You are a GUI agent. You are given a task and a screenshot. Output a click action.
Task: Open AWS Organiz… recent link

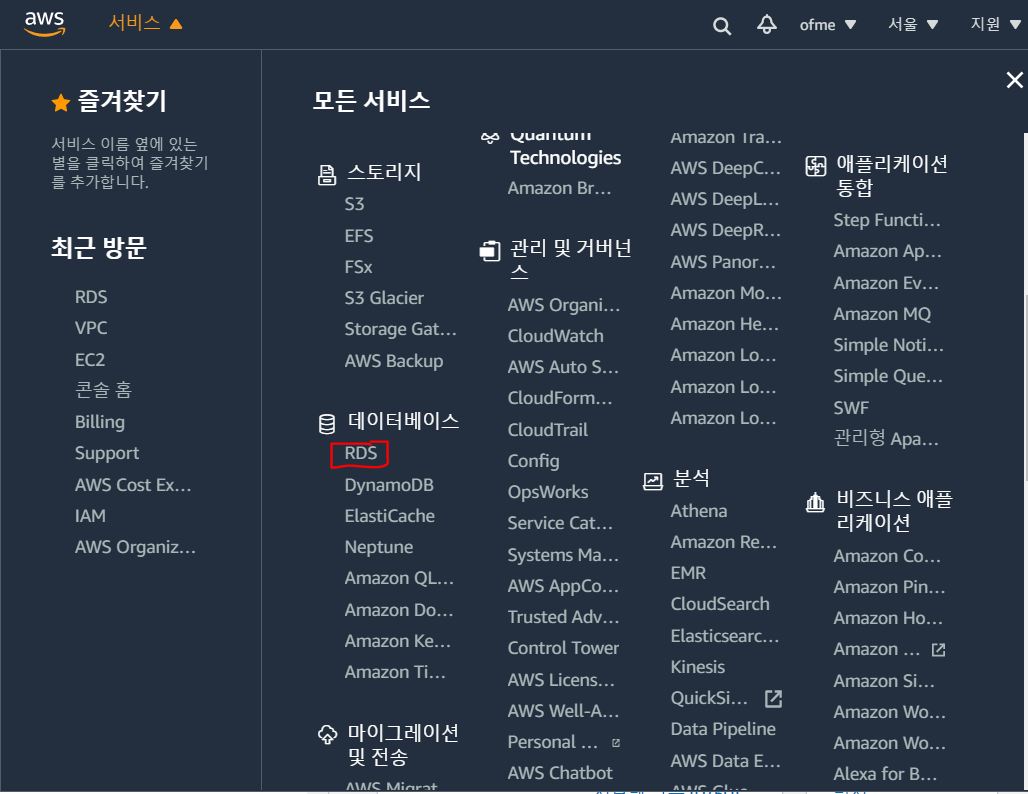(135, 547)
